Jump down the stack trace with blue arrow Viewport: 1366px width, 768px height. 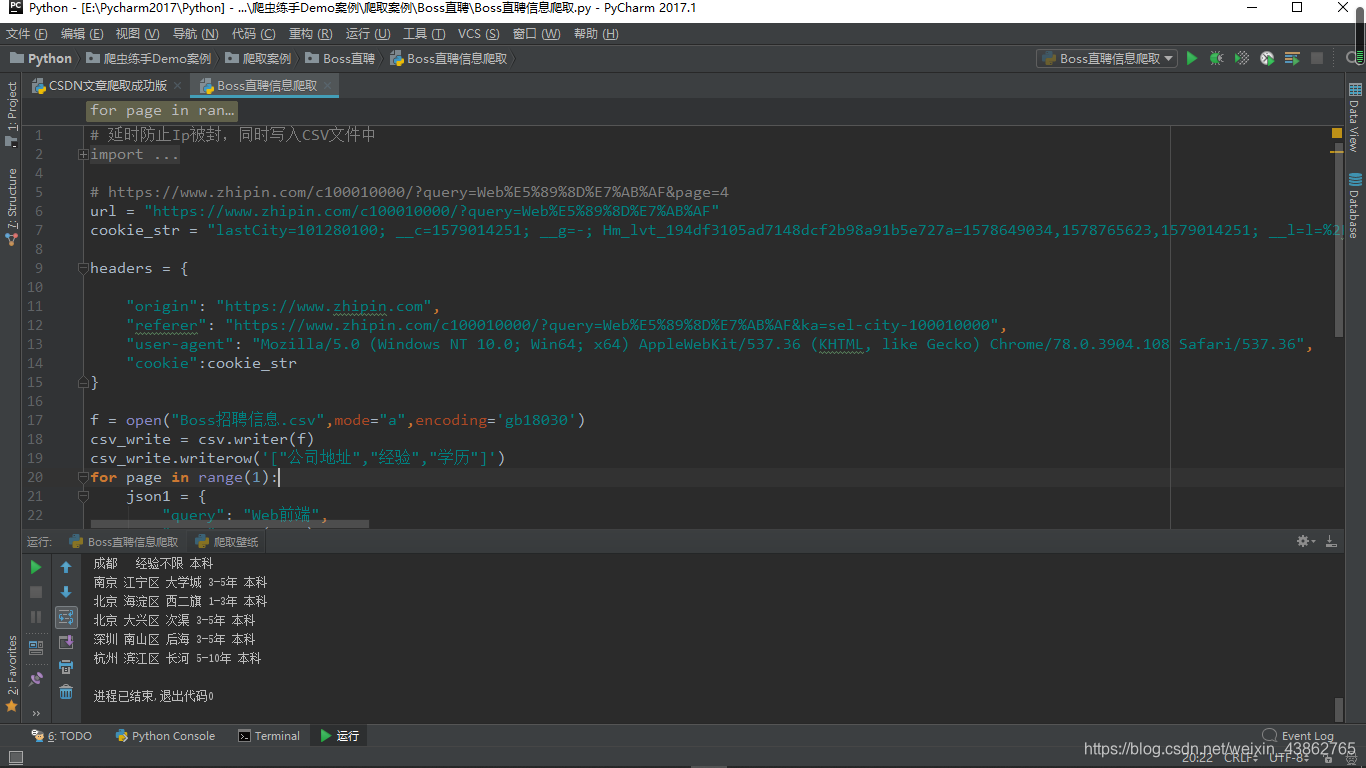coord(66,592)
